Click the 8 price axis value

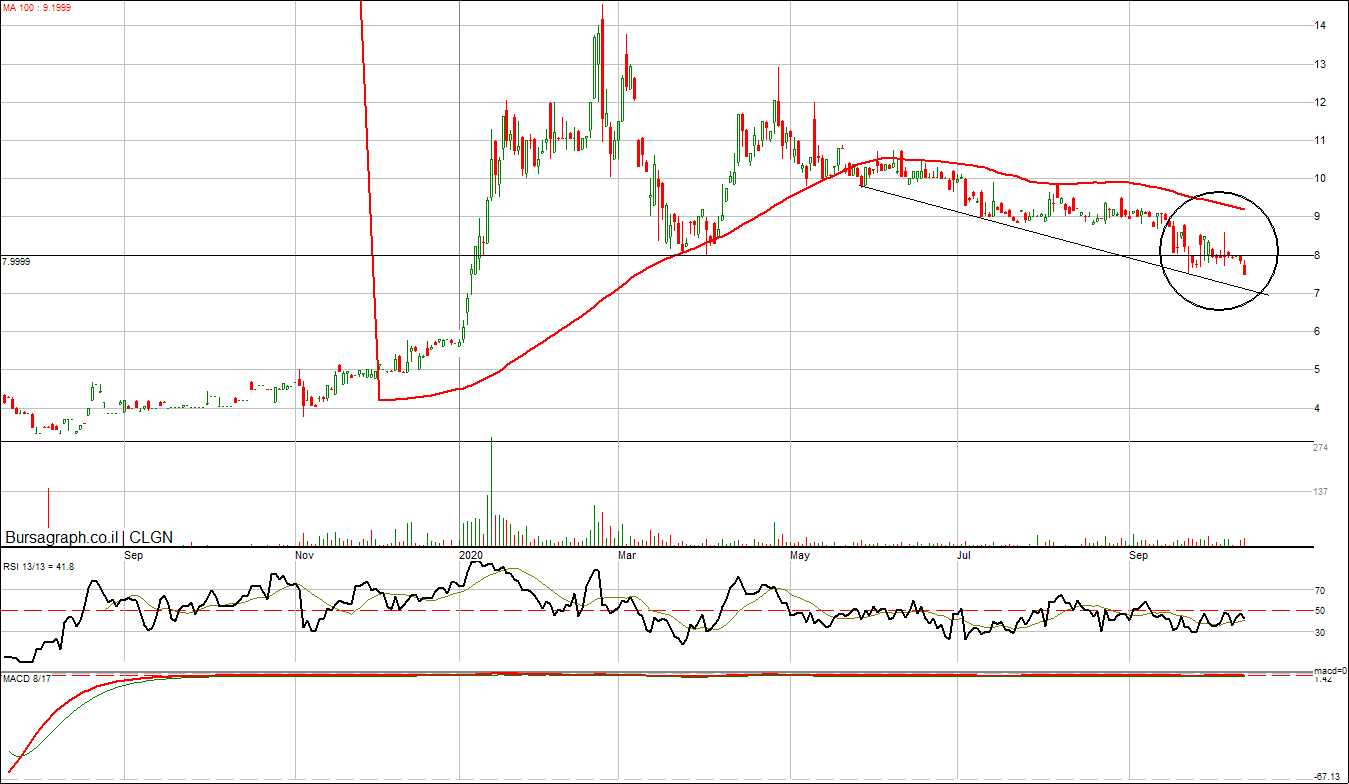click(x=1318, y=255)
